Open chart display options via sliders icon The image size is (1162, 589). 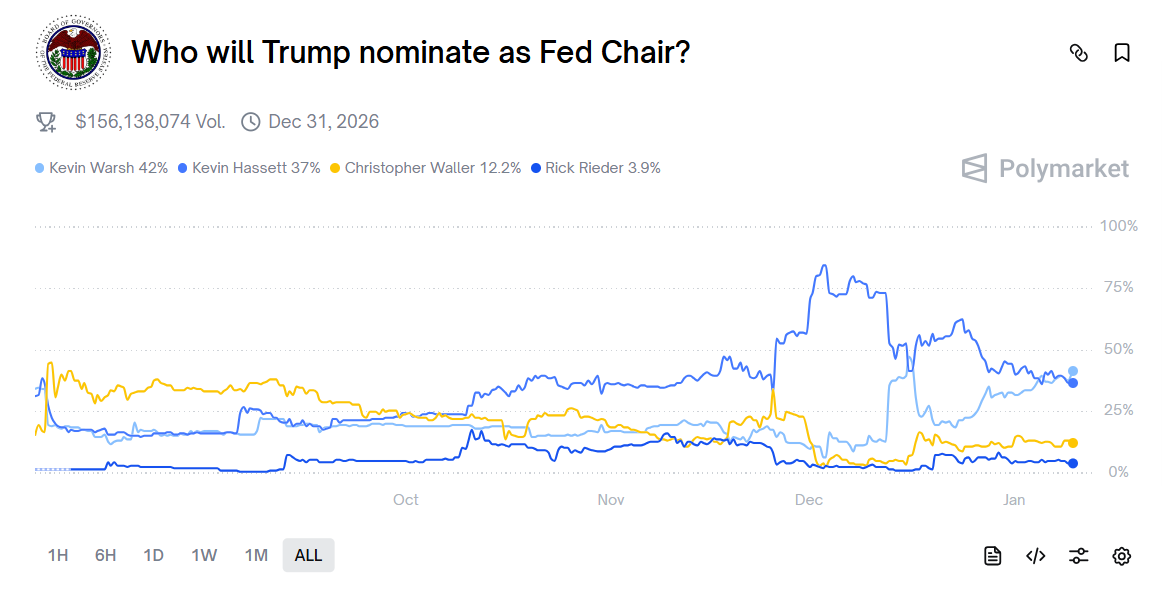click(x=1078, y=555)
